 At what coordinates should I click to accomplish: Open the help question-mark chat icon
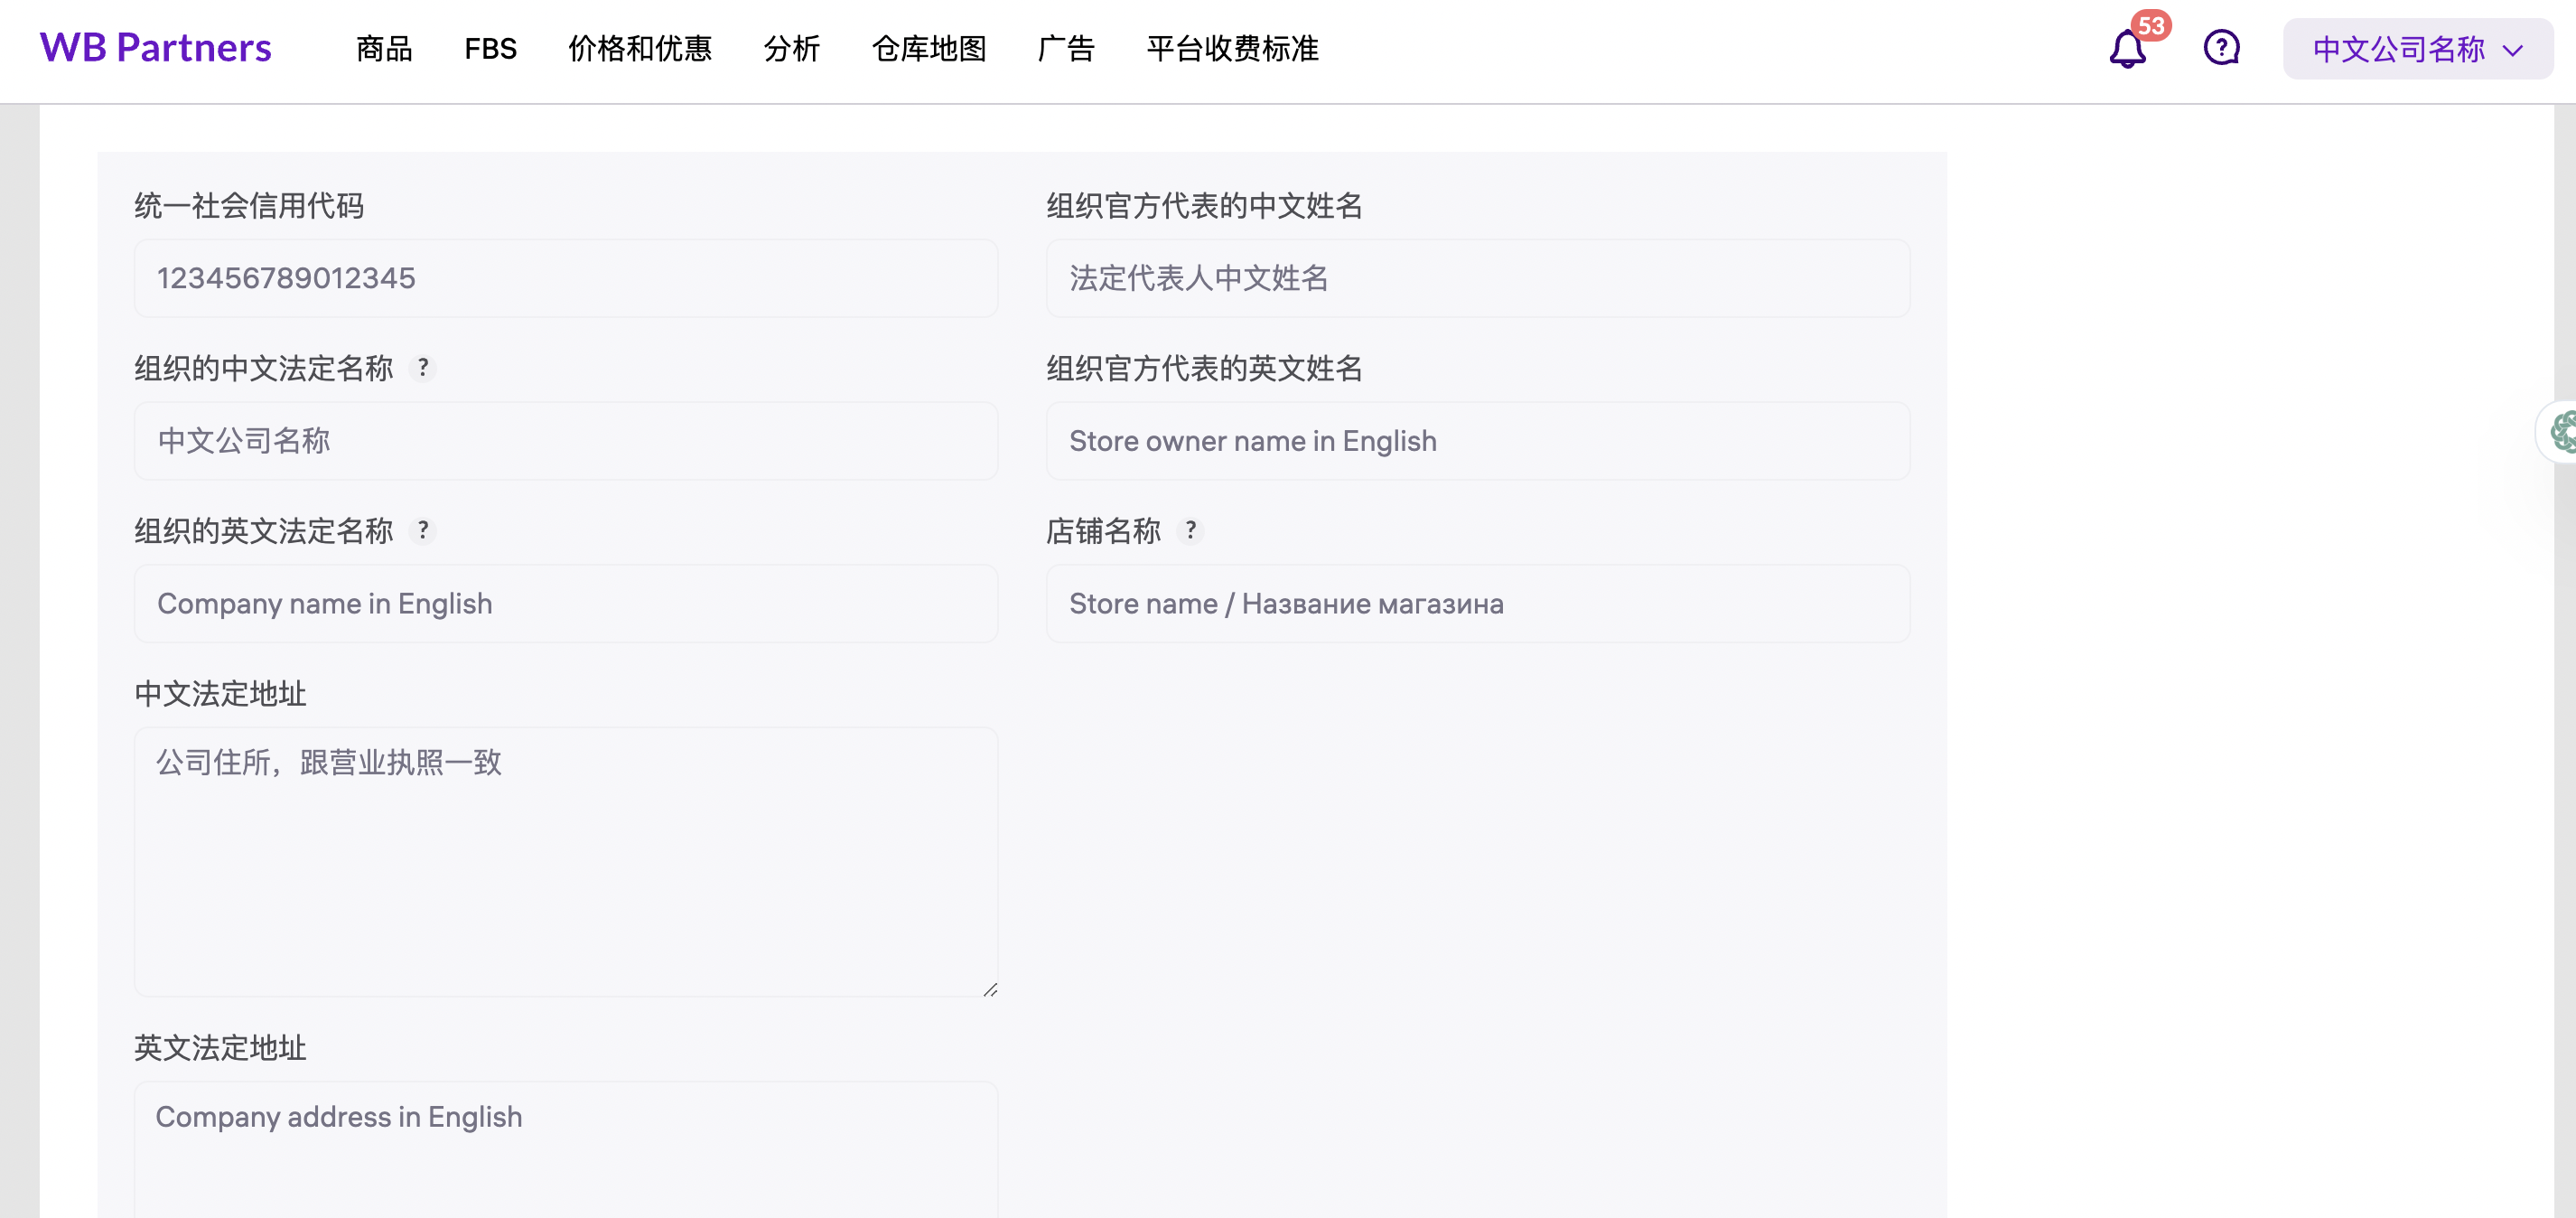coord(2220,47)
